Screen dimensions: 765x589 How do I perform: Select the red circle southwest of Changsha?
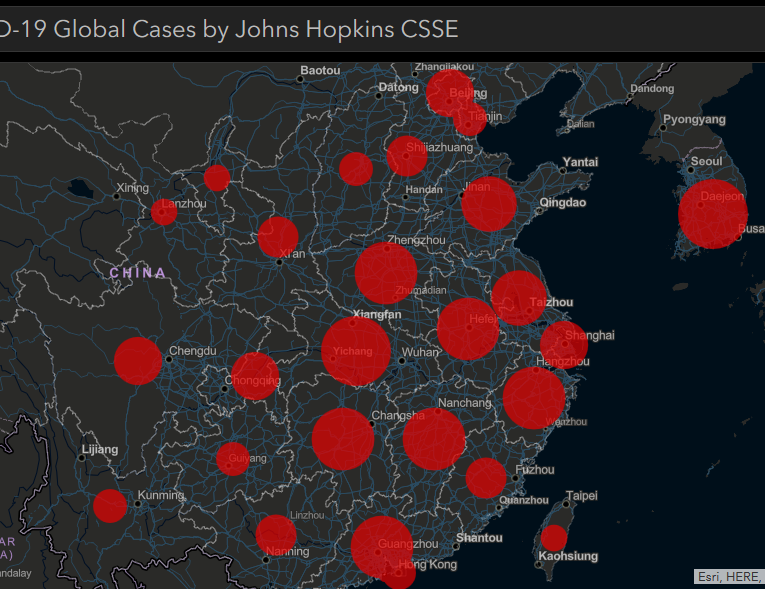(343, 439)
